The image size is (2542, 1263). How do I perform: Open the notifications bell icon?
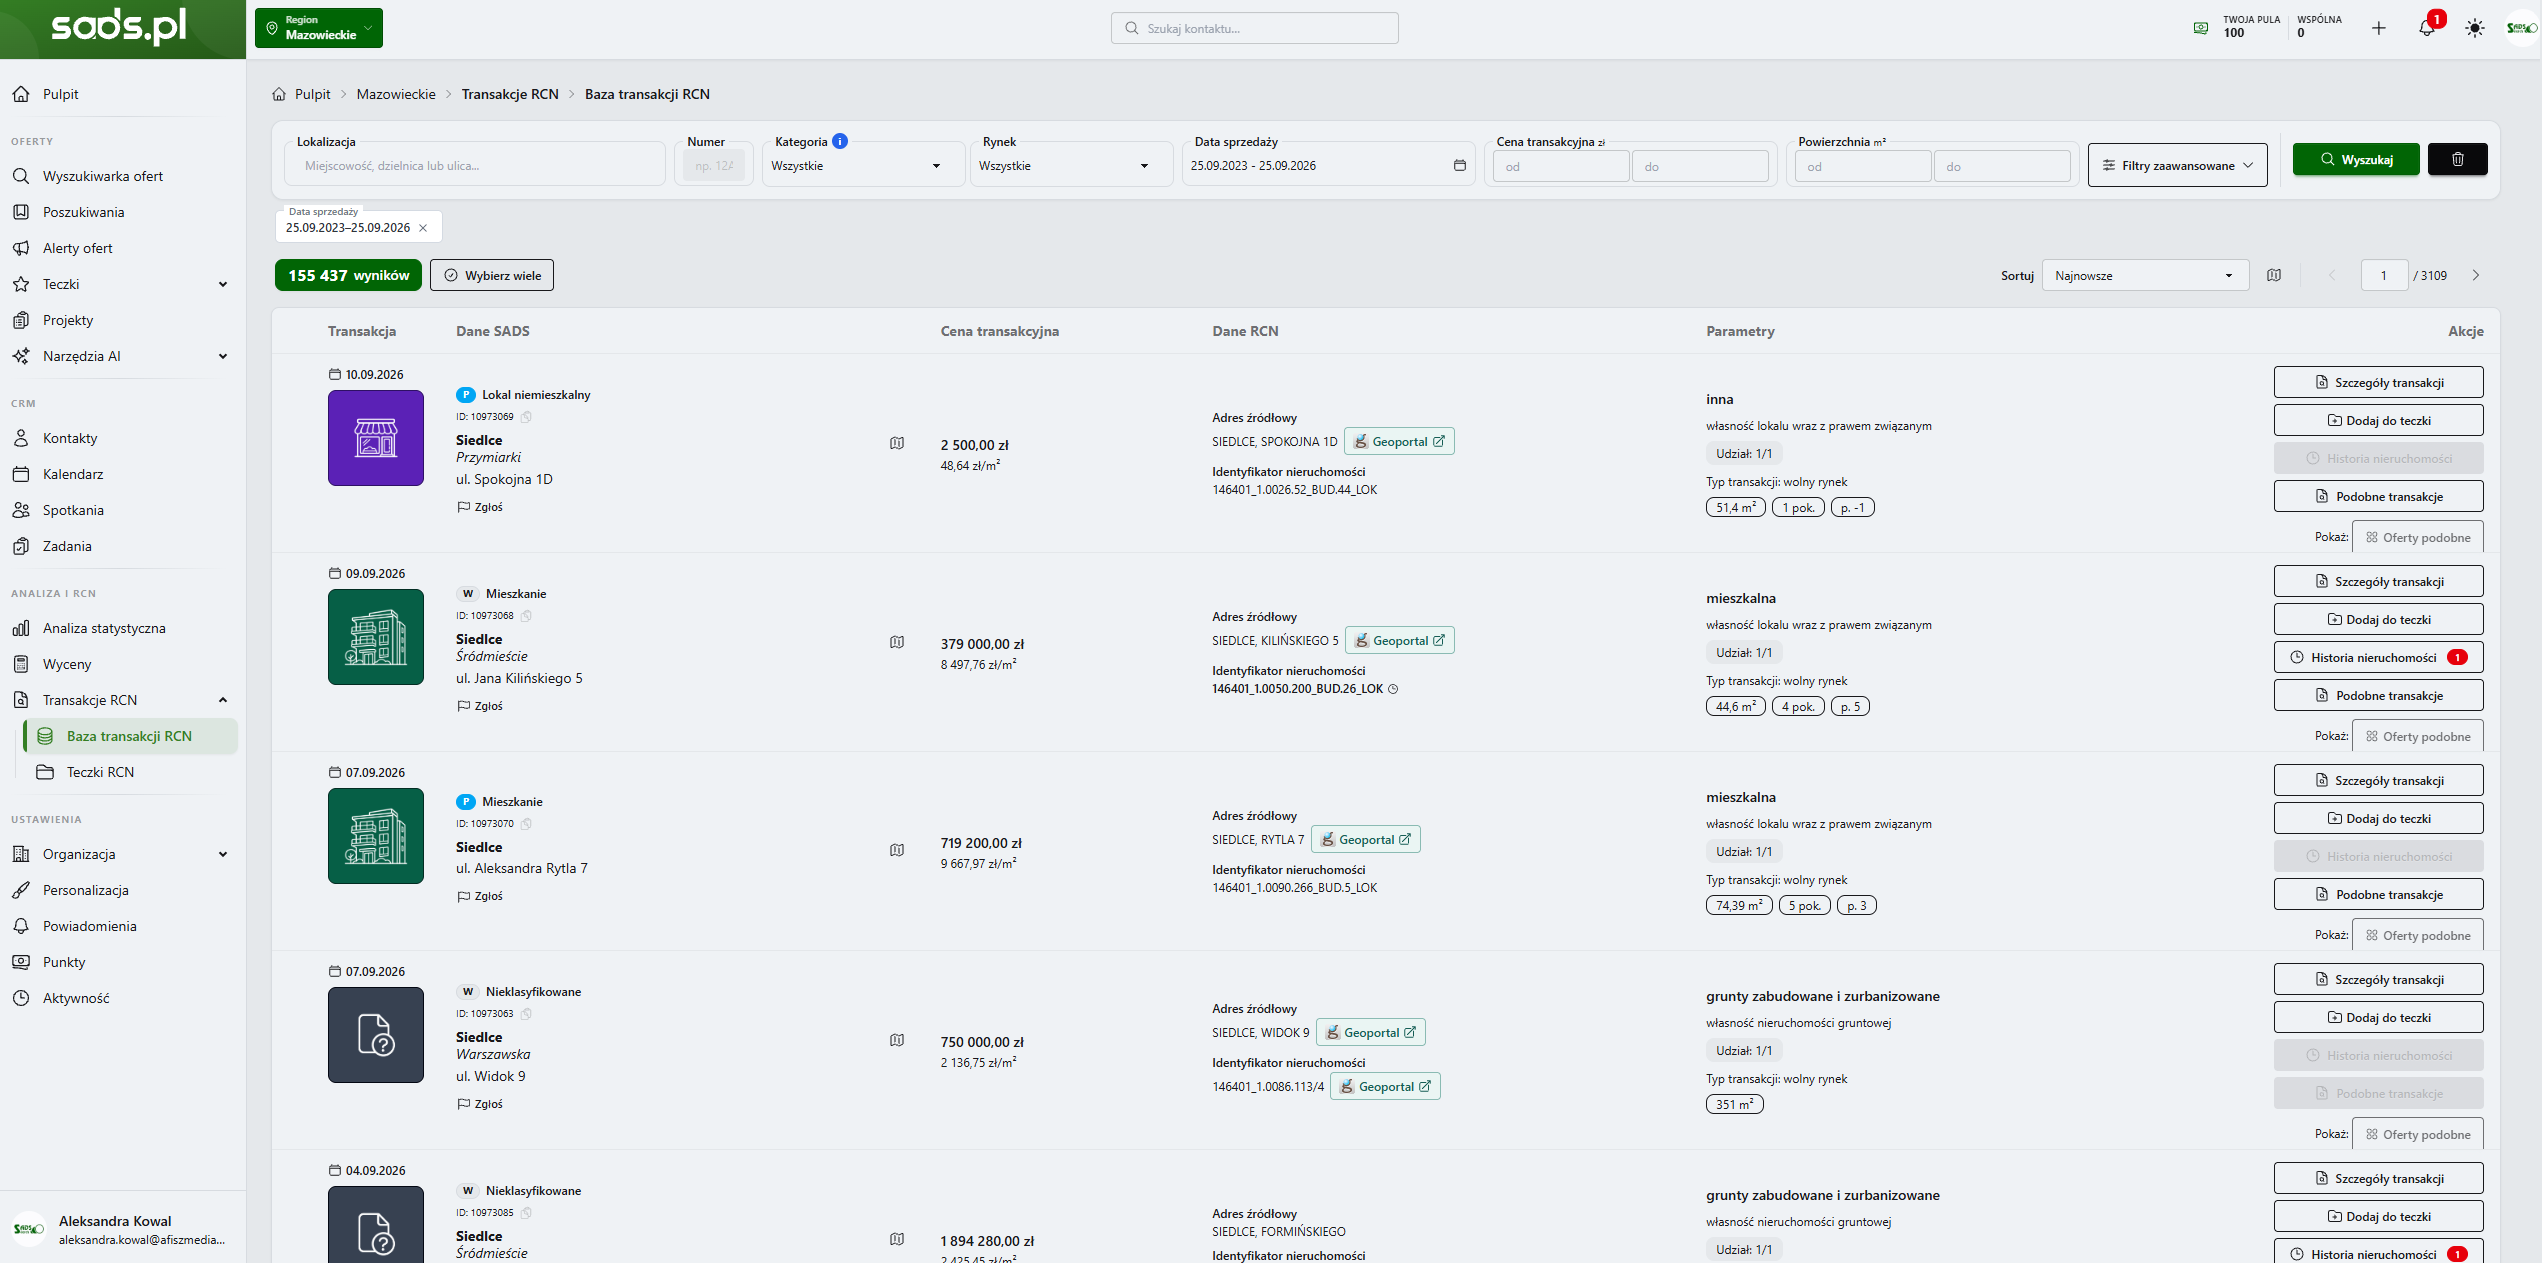tap(2427, 28)
